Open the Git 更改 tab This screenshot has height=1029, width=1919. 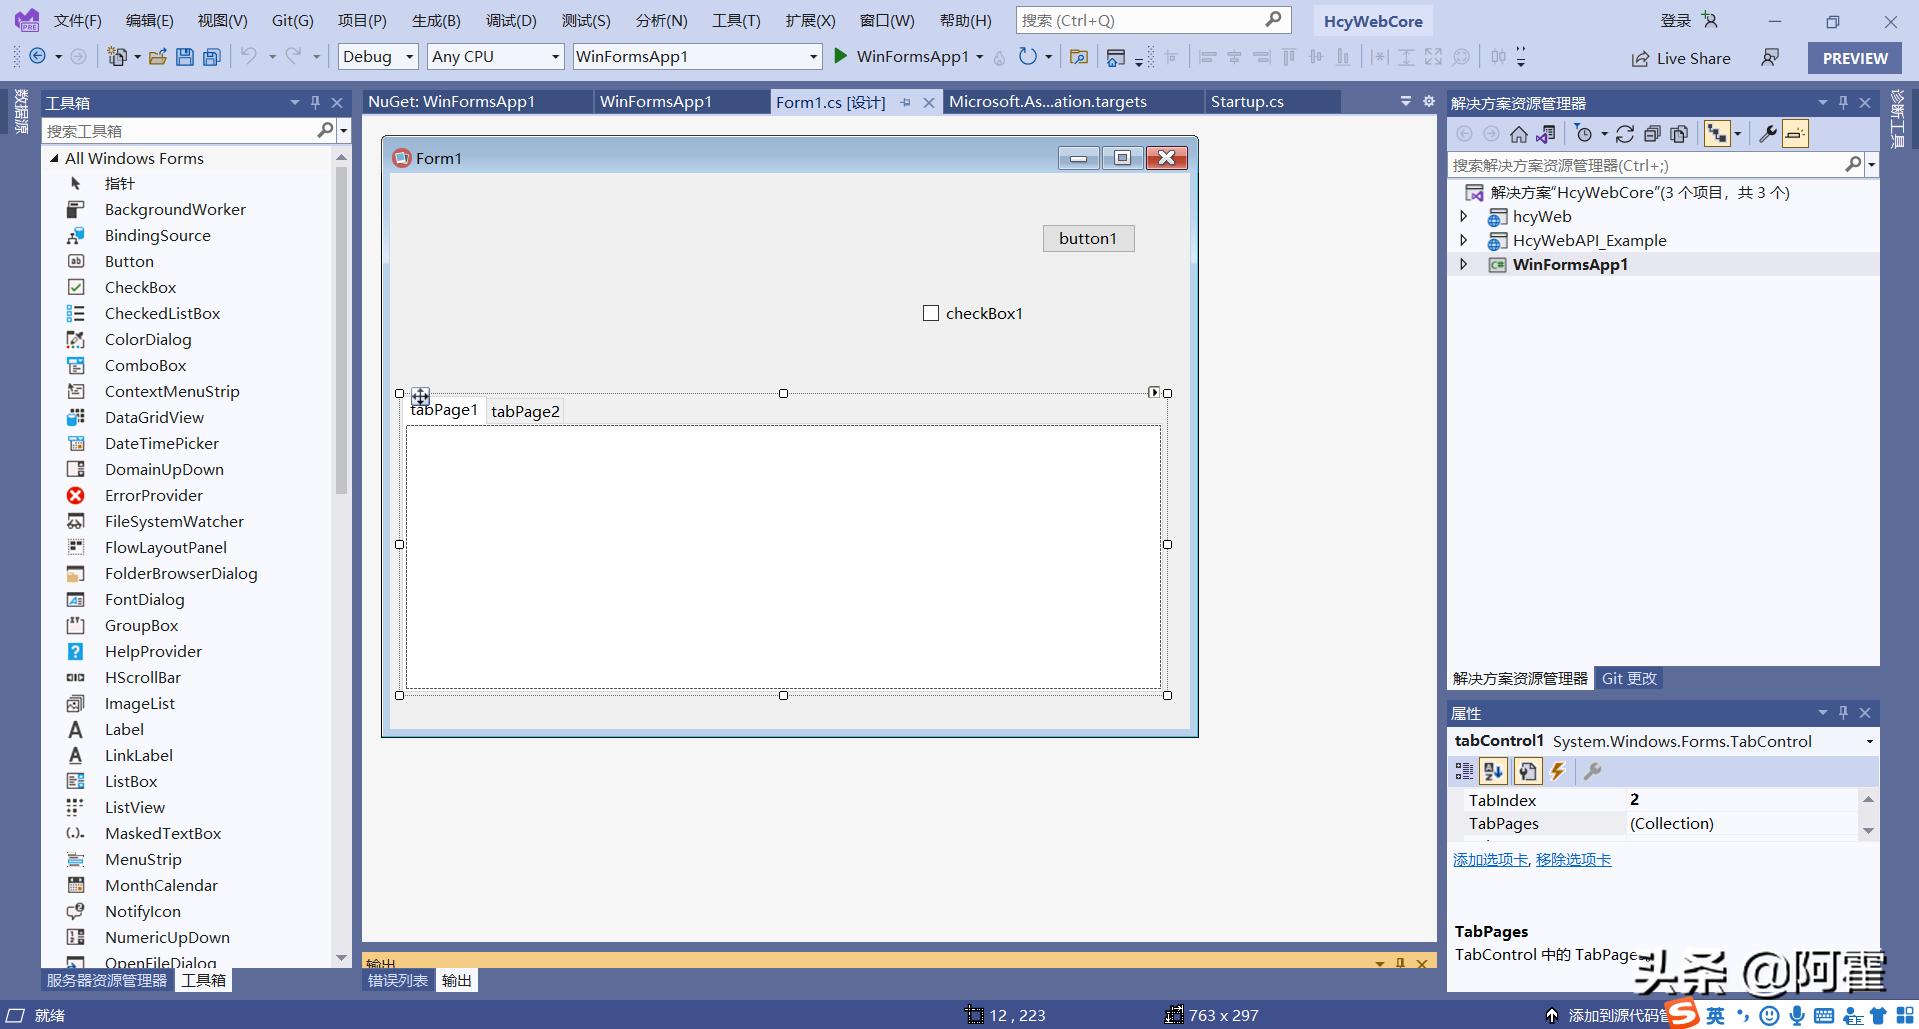click(x=1628, y=678)
